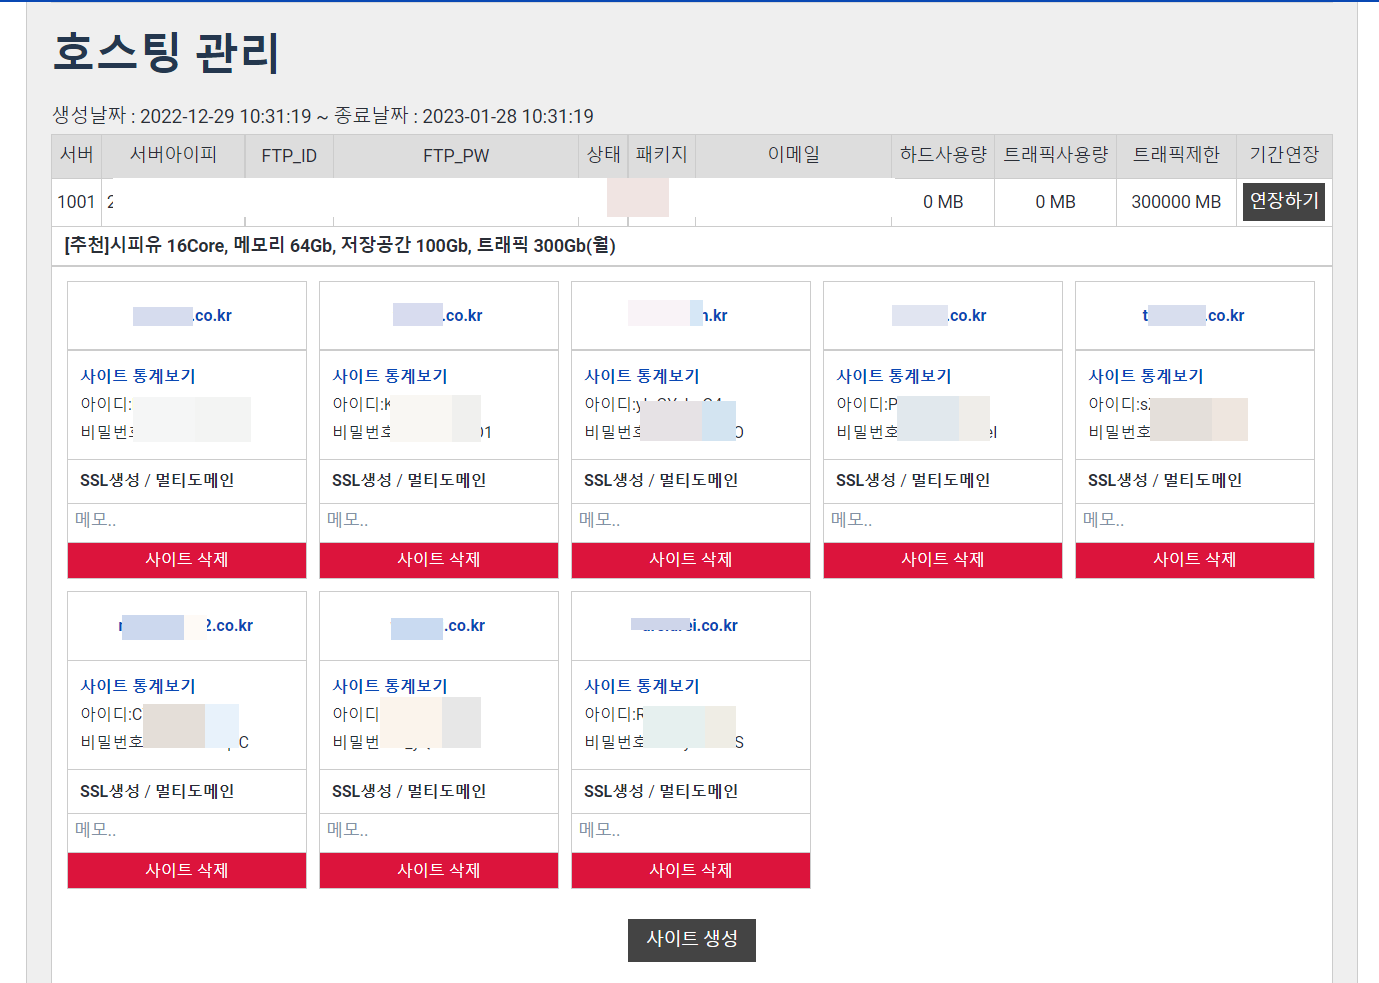
Task: Click SSL생성 on the first site card
Action: [102, 480]
